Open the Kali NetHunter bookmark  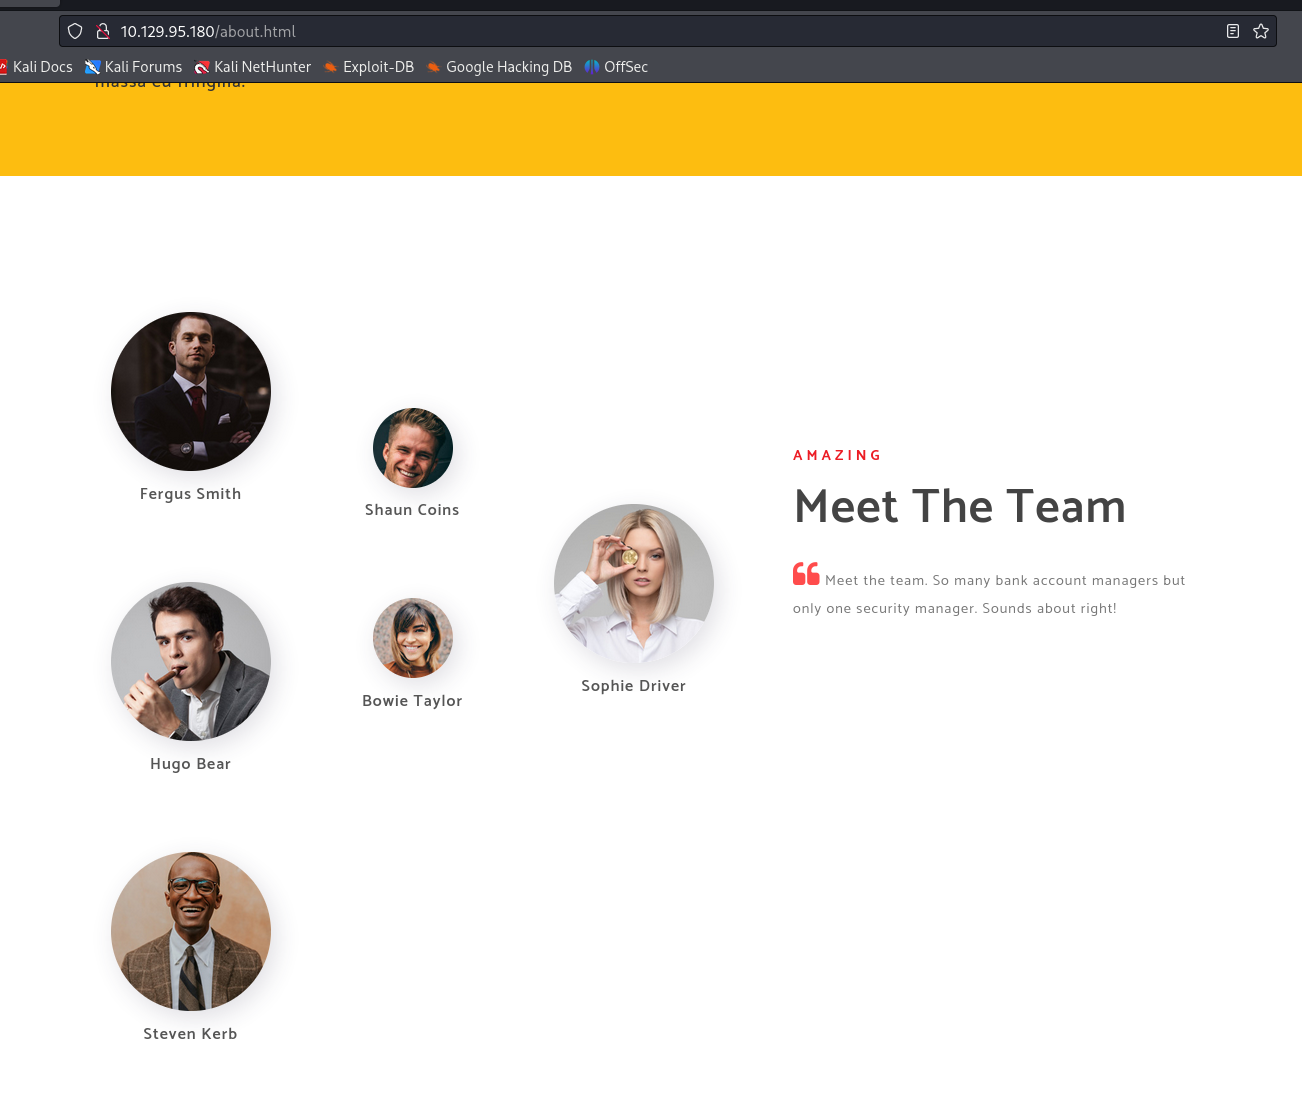[x=253, y=67]
